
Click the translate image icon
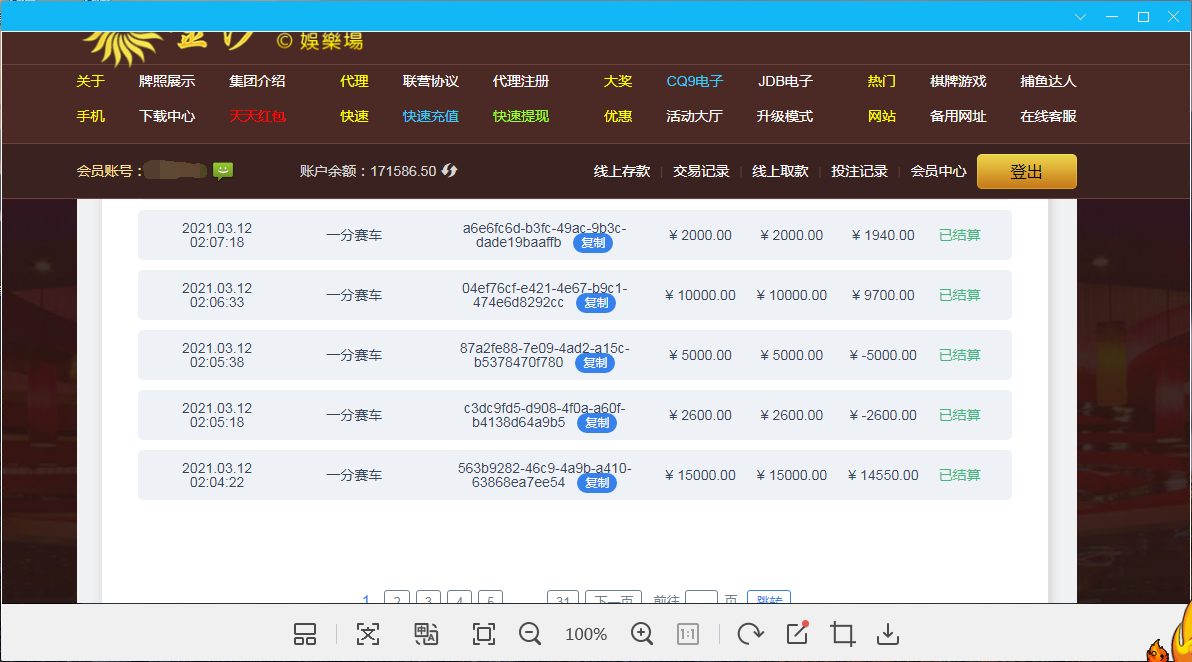[427, 634]
